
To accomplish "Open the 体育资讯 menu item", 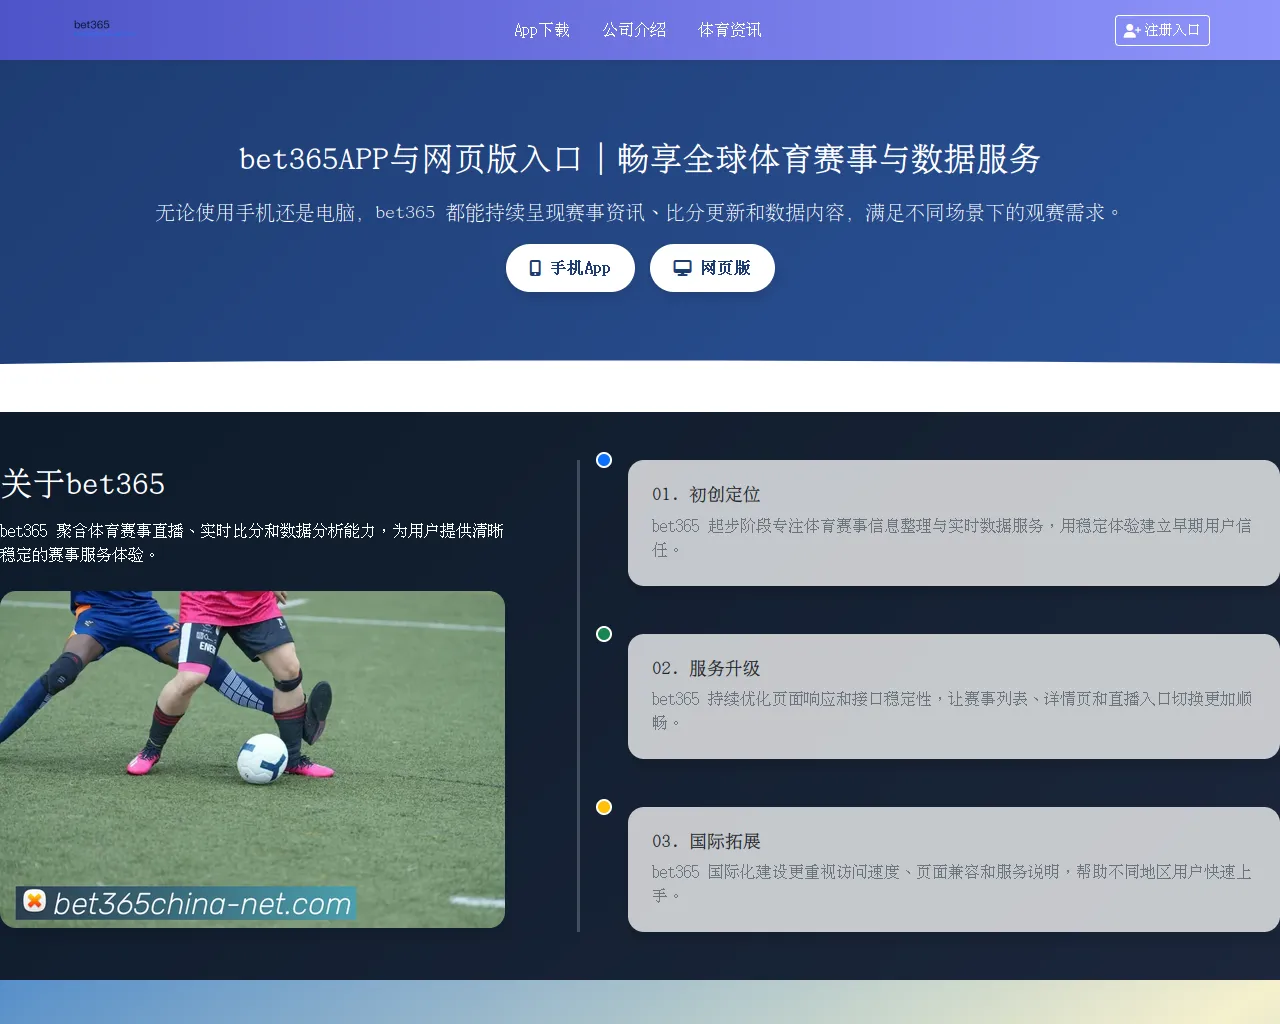I will (730, 30).
